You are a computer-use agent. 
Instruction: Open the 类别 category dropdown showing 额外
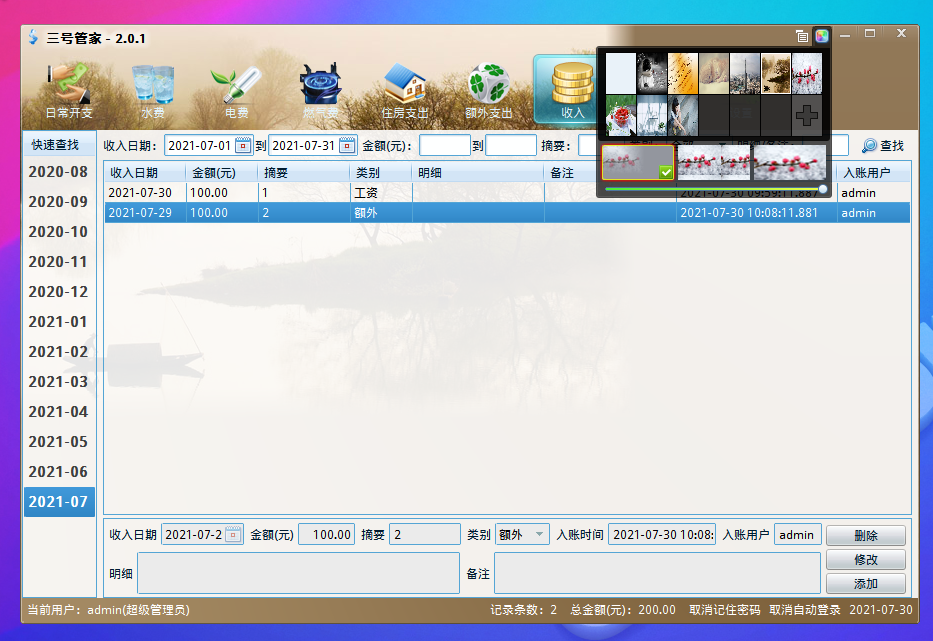(522, 534)
